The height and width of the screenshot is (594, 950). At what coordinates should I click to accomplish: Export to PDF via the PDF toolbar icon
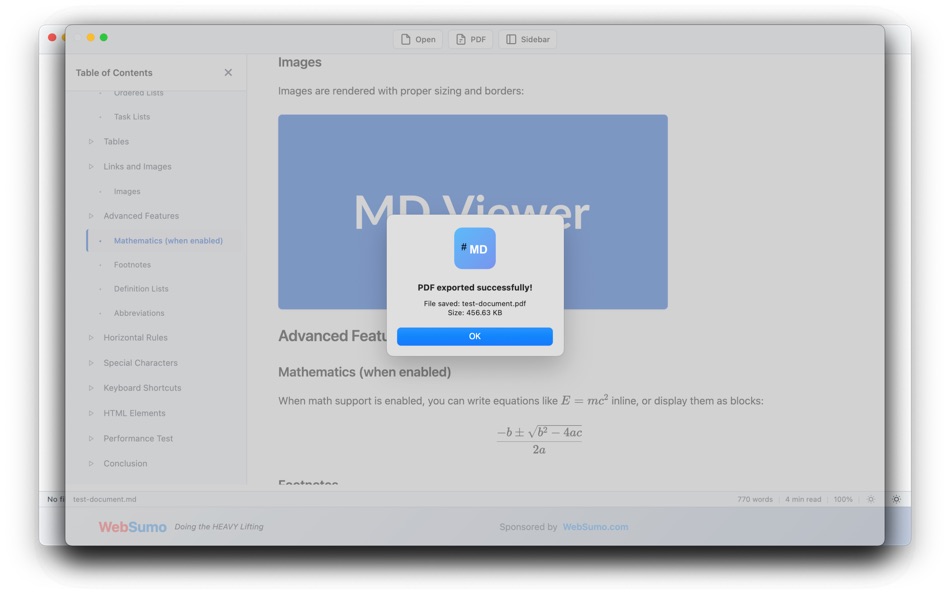pos(470,39)
